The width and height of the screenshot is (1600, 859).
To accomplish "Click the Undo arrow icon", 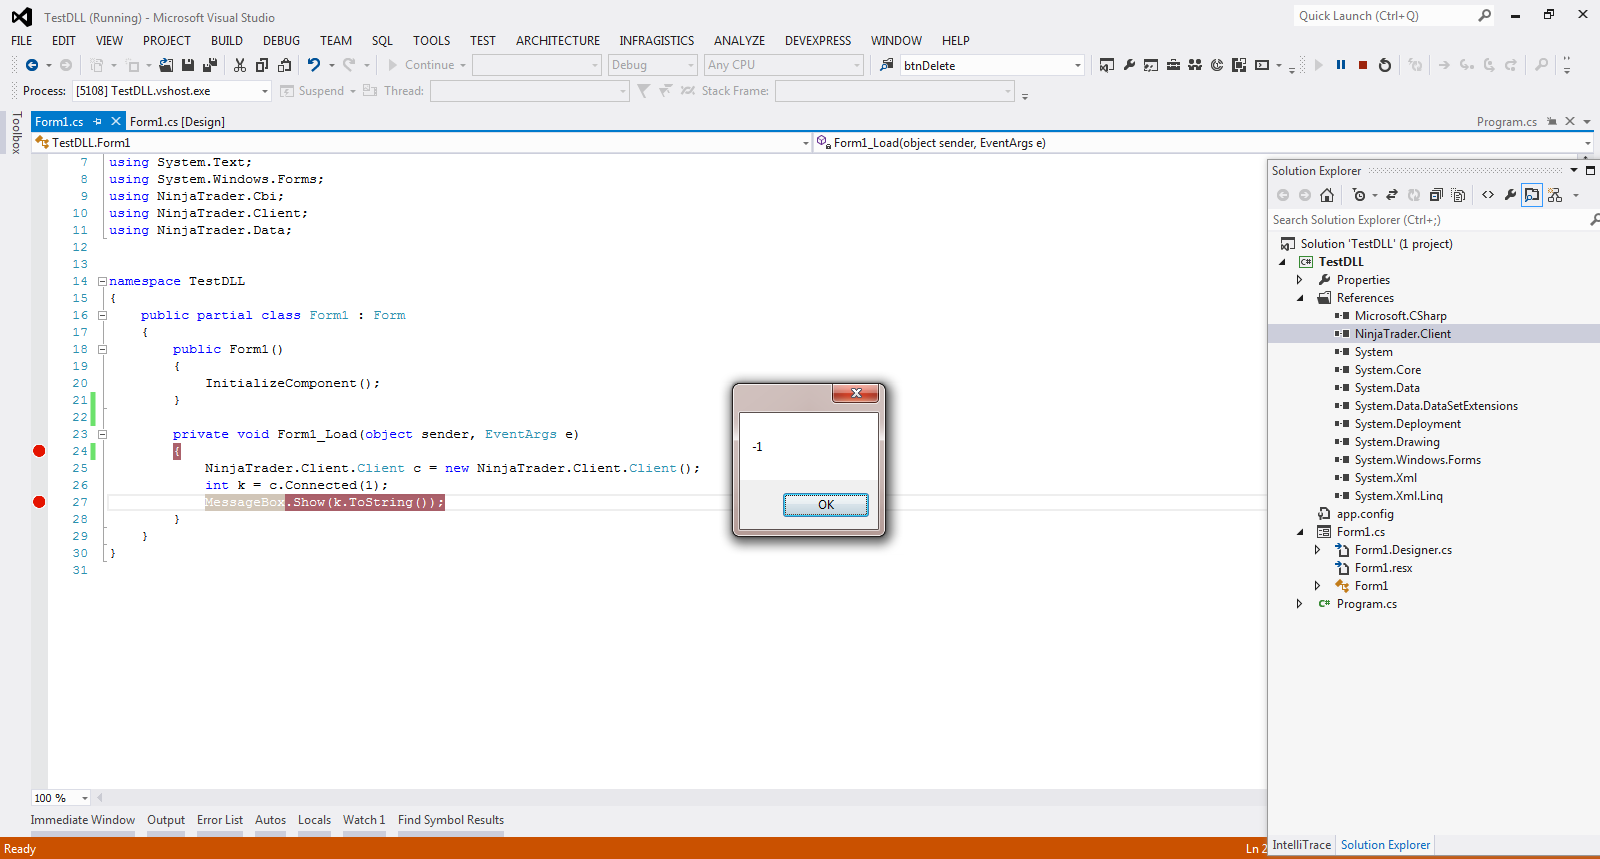I will tap(314, 65).
